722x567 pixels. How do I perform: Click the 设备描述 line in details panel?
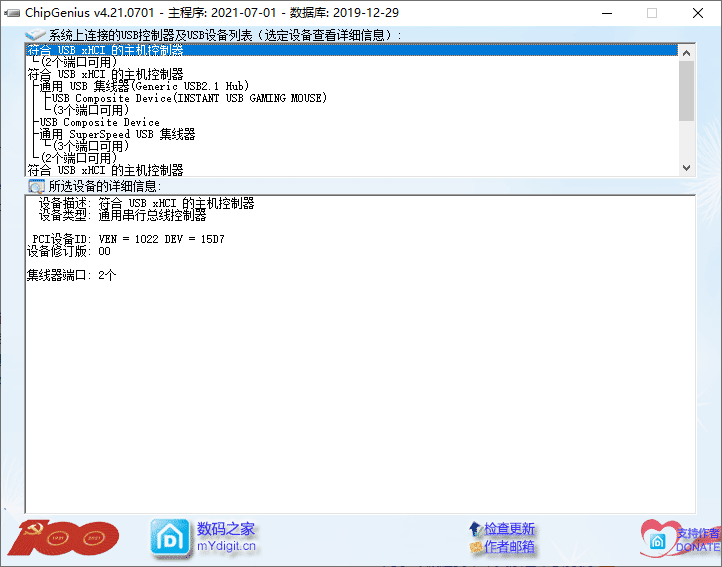pyautogui.click(x=146, y=203)
